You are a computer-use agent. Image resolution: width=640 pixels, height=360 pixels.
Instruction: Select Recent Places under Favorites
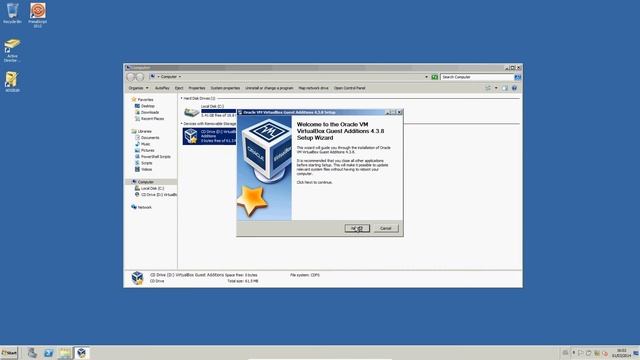point(149,119)
